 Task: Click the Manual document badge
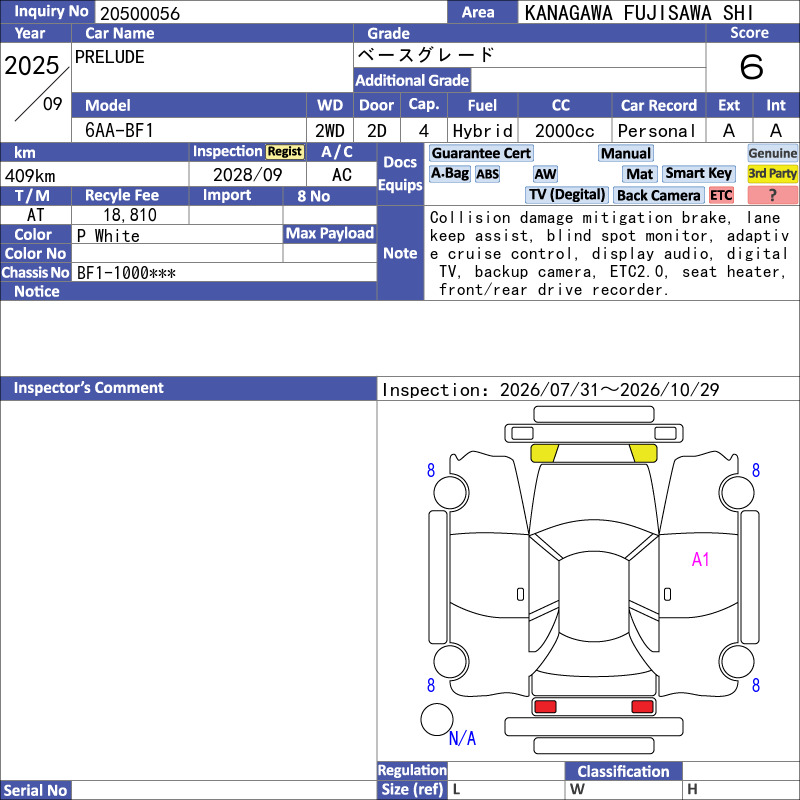point(626,153)
